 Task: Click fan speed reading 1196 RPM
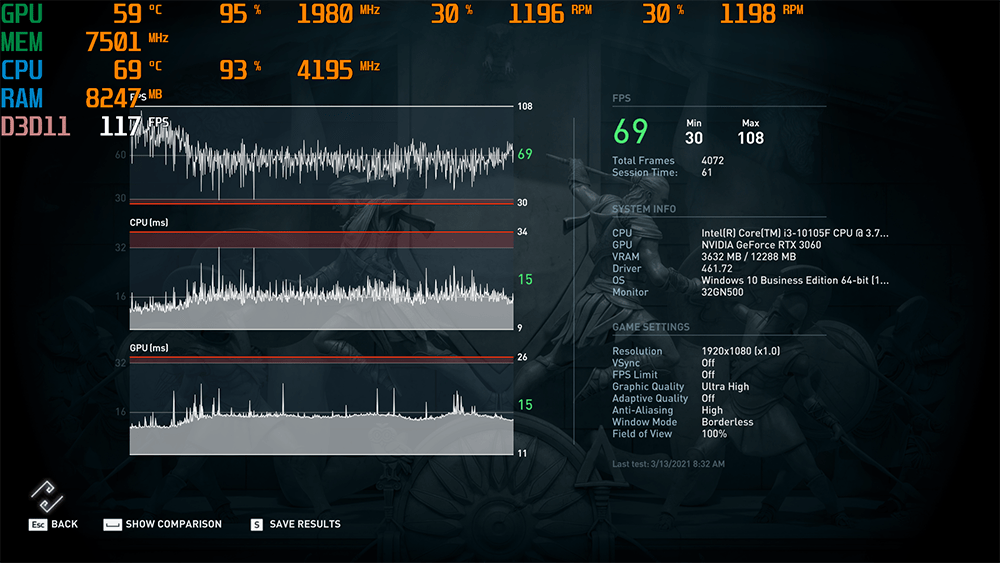pos(550,13)
